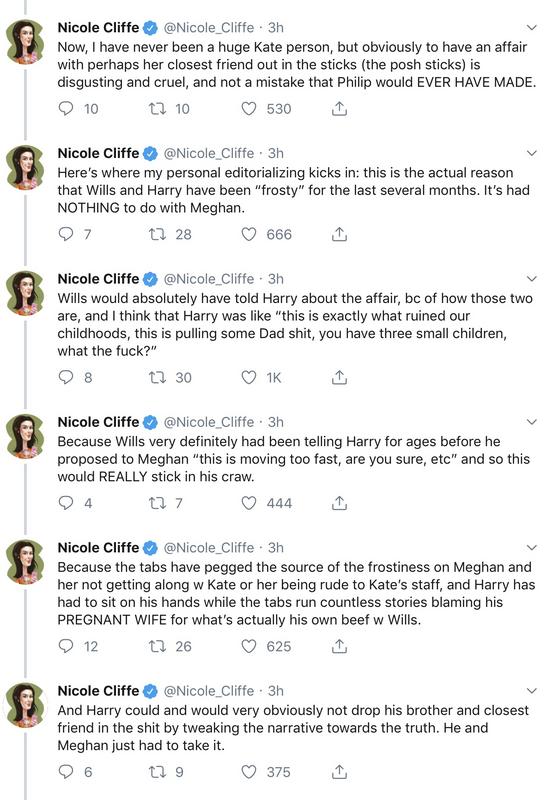Toggle like on the tweet with 375 likes
The image size is (548, 800).
(x=248, y=772)
